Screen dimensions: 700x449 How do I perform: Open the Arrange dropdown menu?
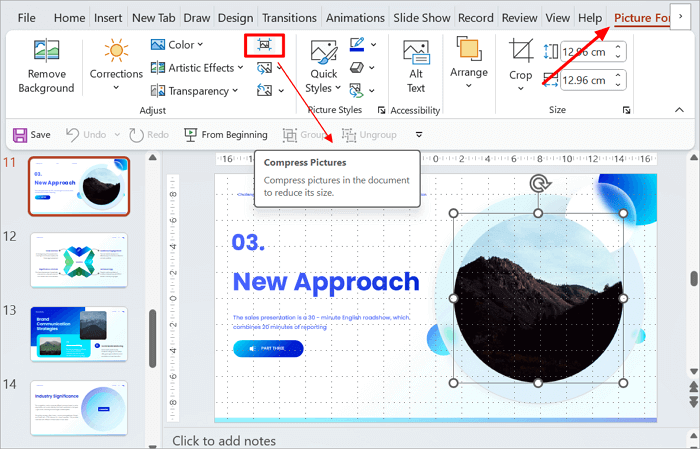click(x=468, y=63)
